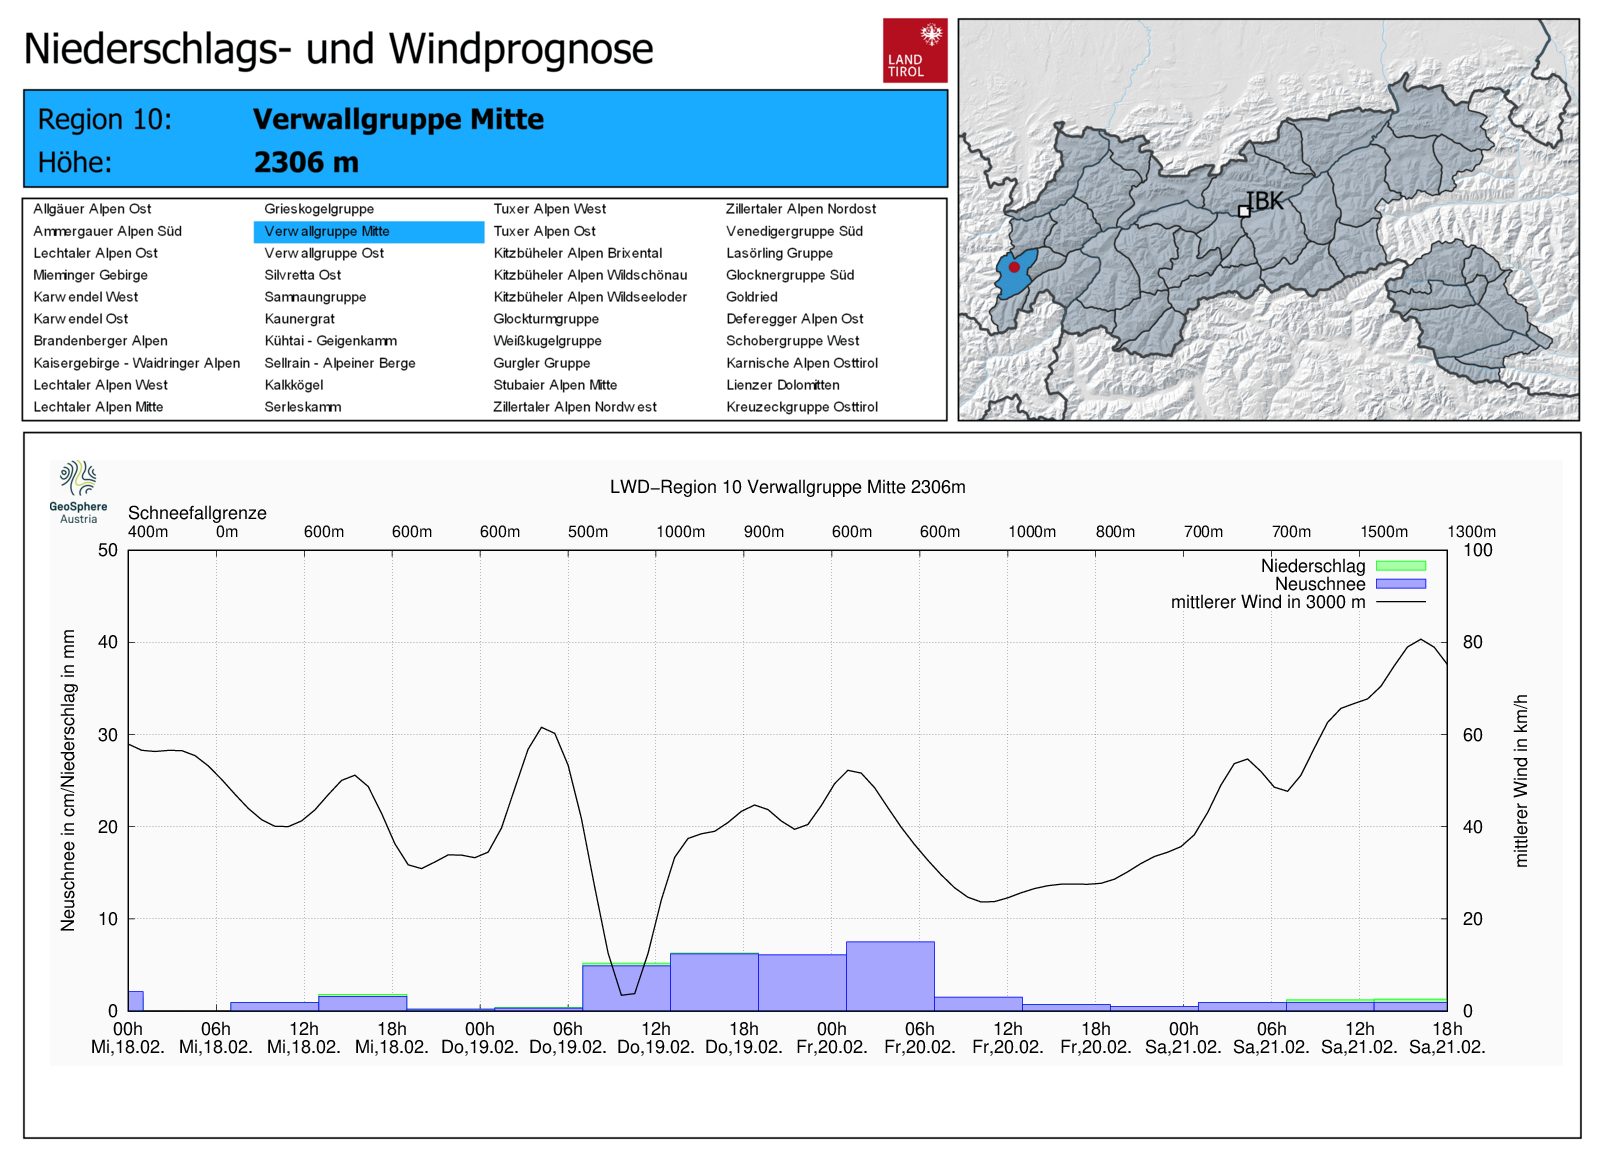1600x1153 pixels.
Task: Select Kreuzeckgruppe Osttirol region
Action: (x=802, y=407)
